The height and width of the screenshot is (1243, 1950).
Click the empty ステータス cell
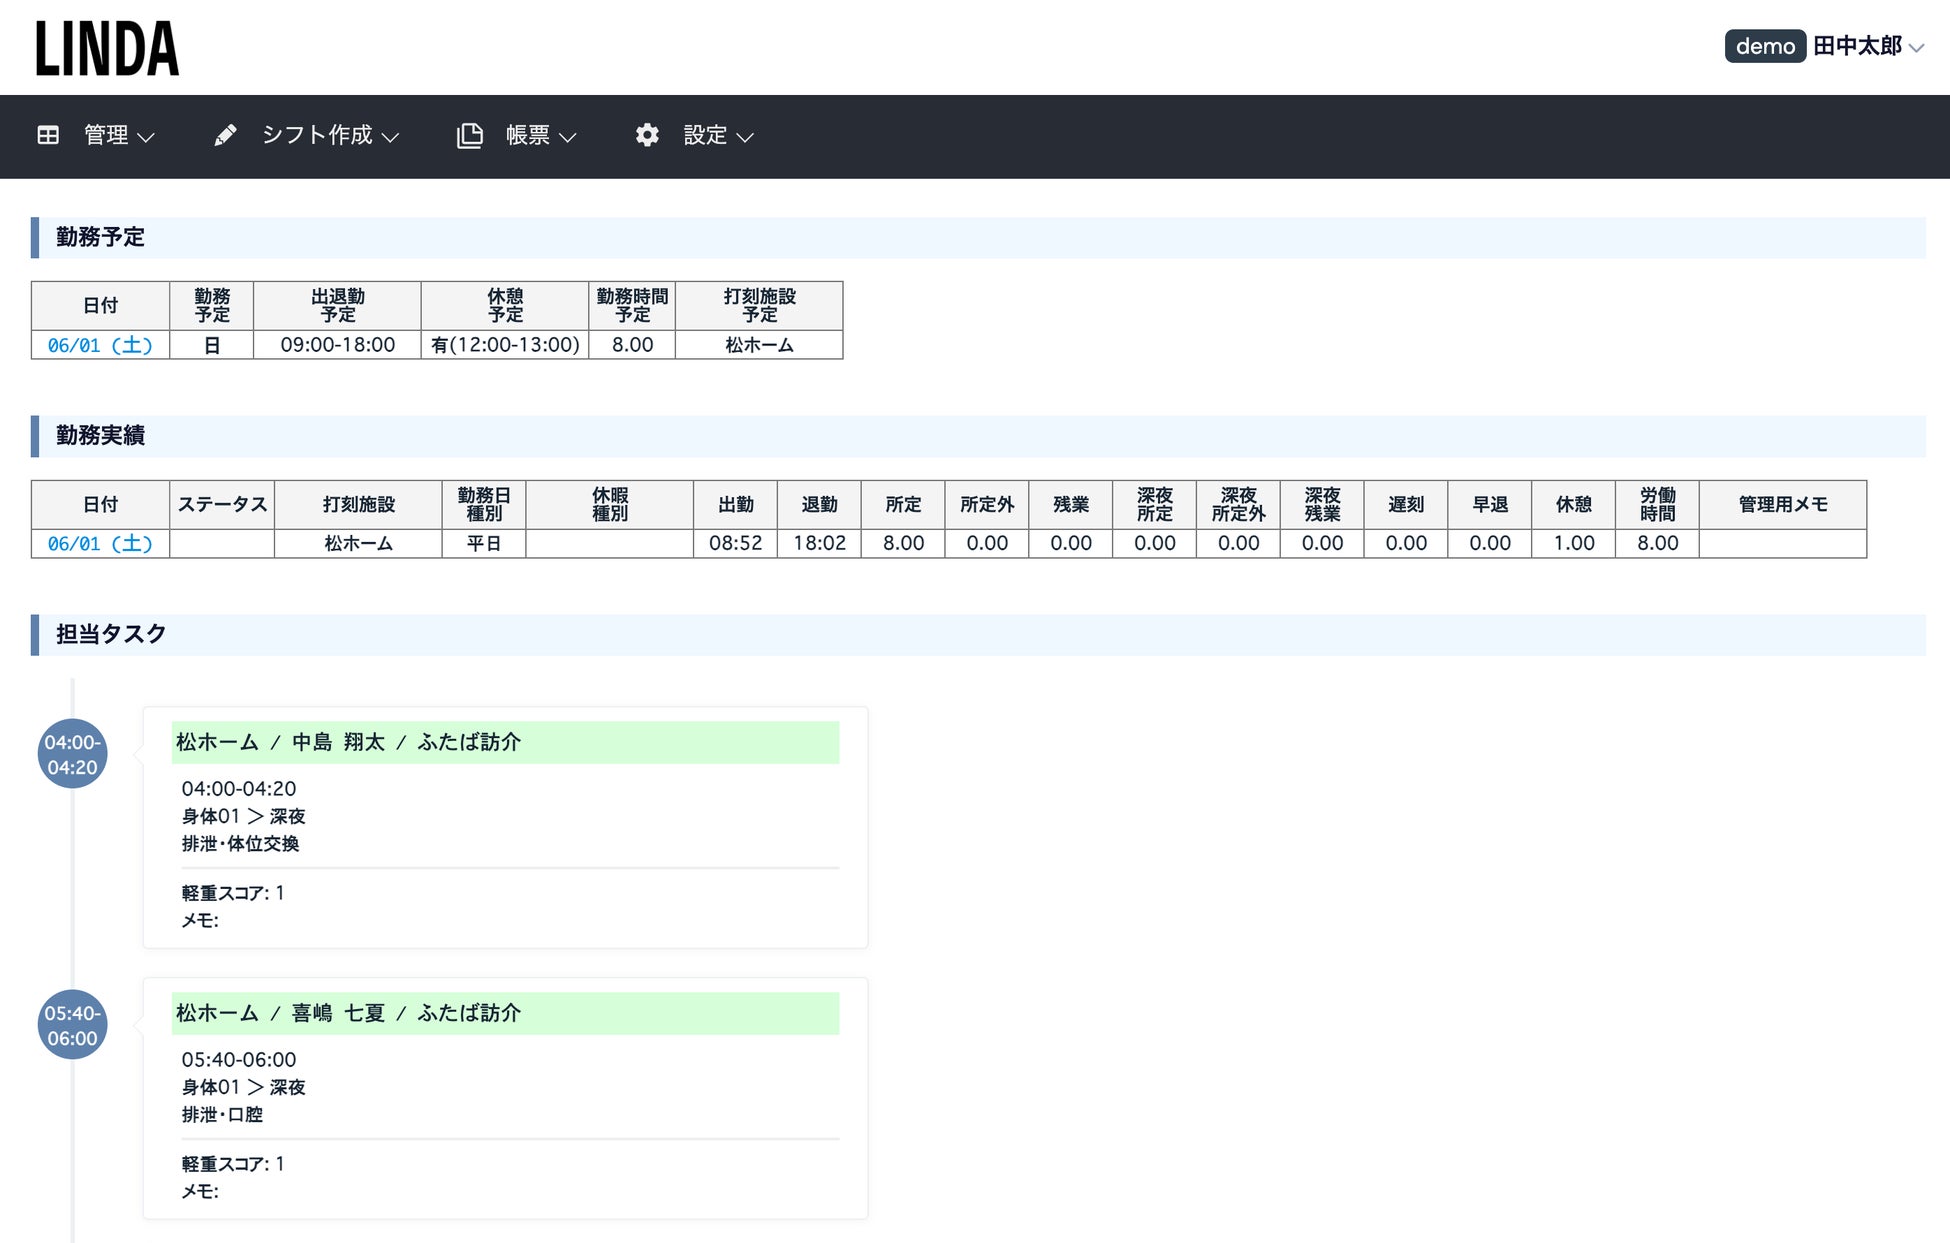222,543
